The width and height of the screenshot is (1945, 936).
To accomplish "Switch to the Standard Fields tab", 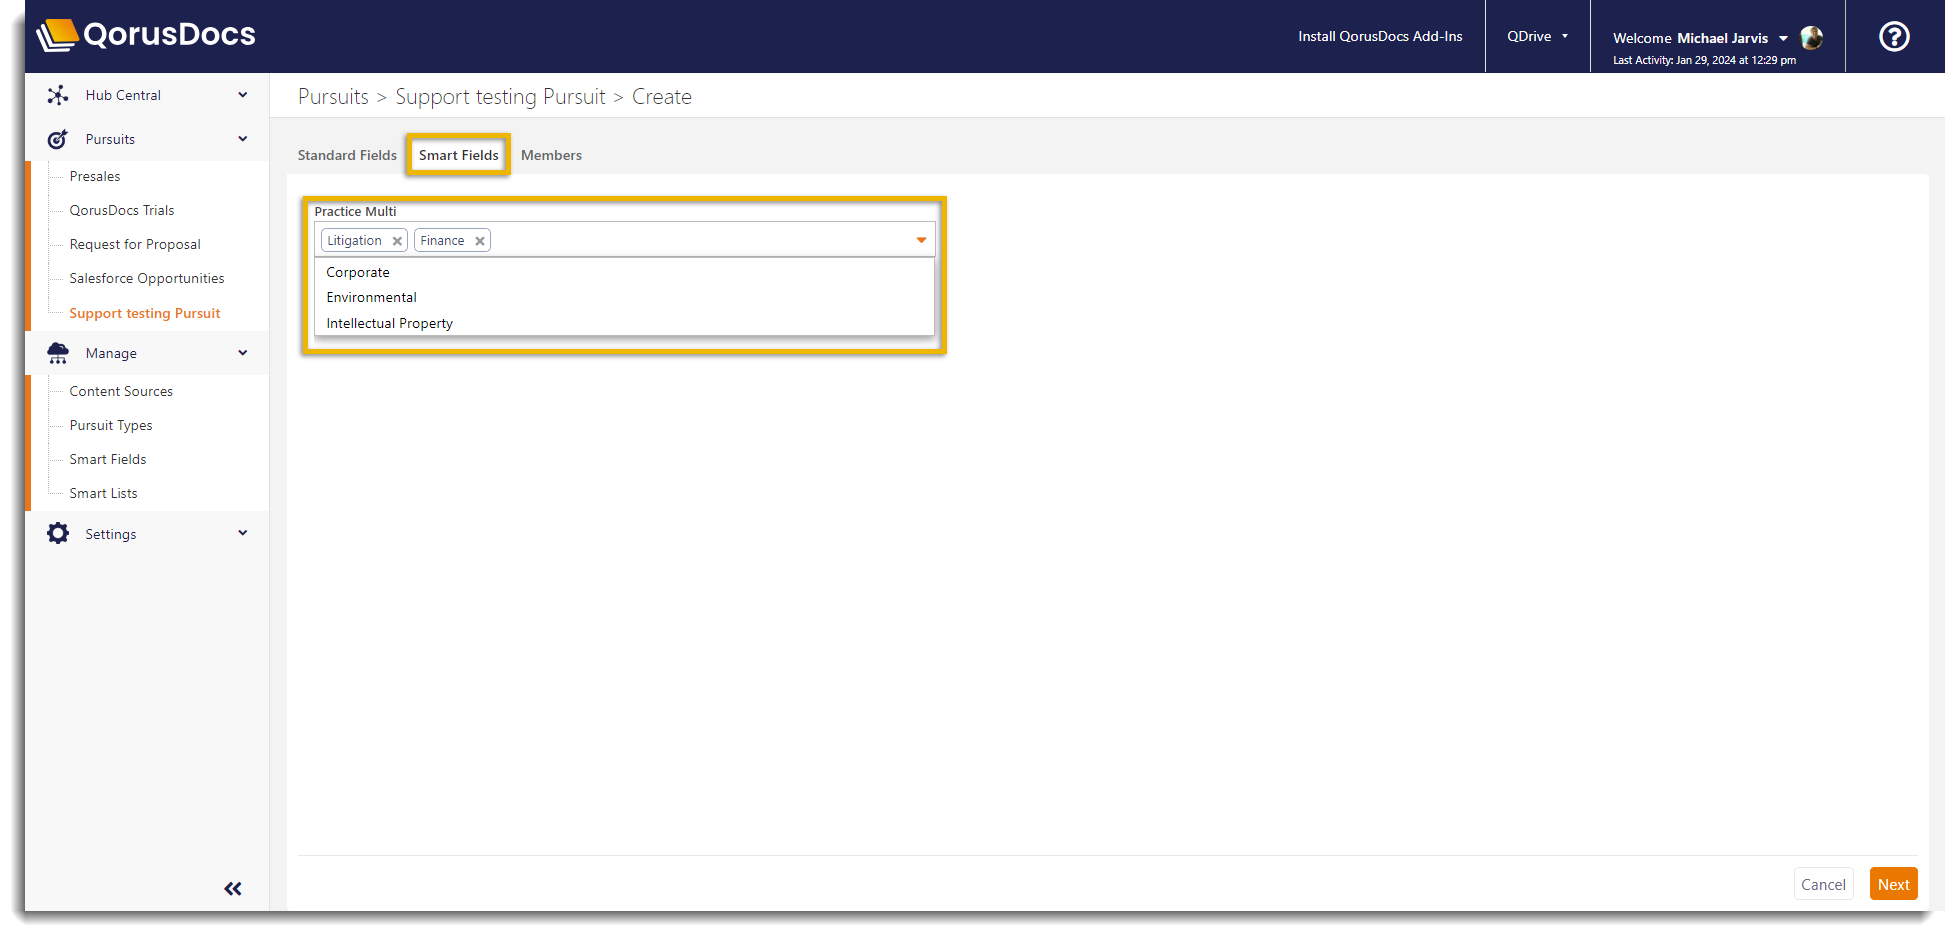I will (x=347, y=155).
